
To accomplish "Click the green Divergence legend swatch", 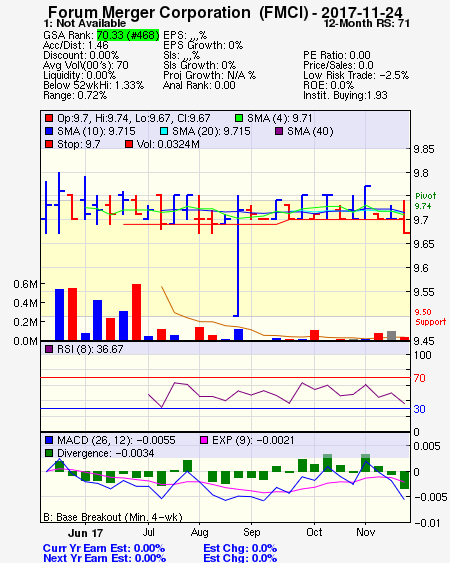I will tap(49, 453).
